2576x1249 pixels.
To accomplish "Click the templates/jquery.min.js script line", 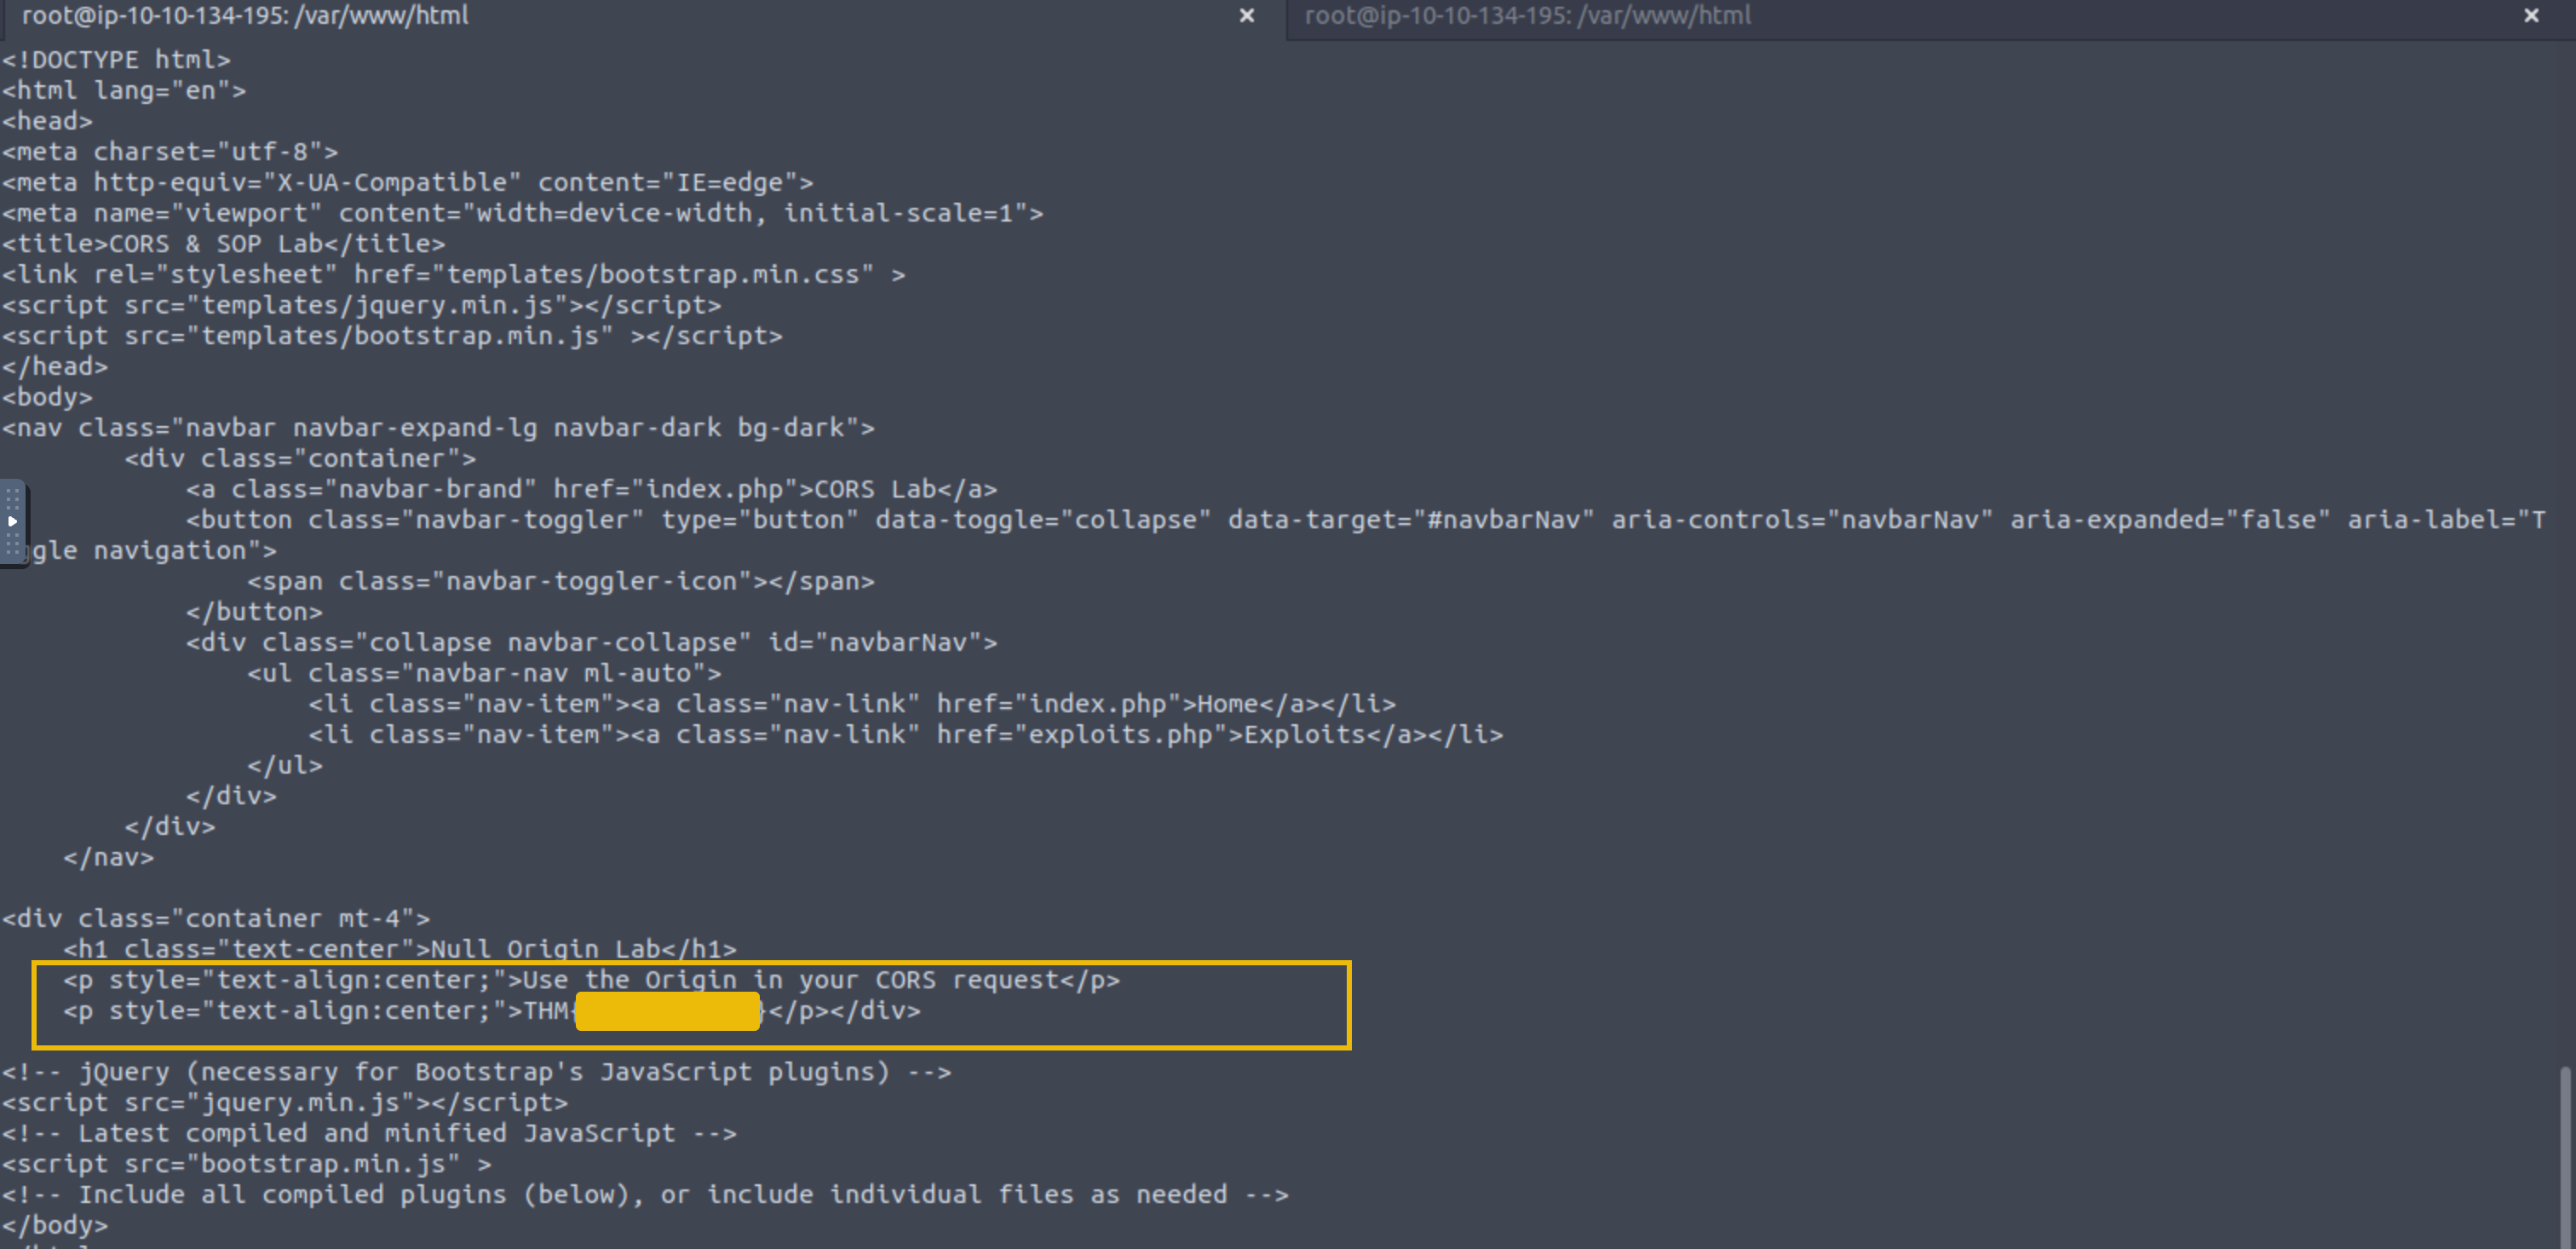I will [x=362, y=305].
